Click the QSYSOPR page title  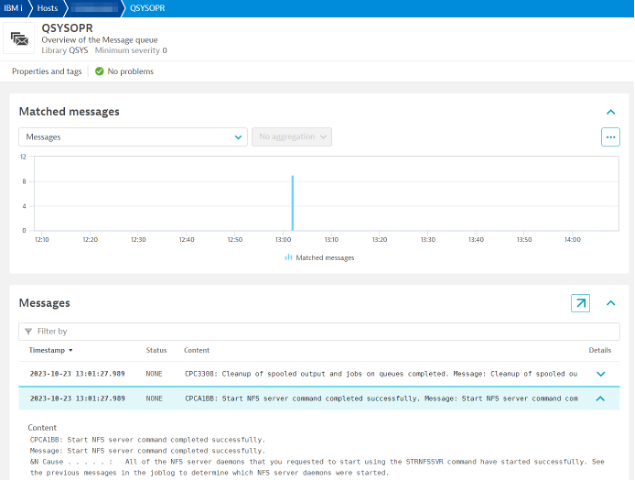point(67,28)
